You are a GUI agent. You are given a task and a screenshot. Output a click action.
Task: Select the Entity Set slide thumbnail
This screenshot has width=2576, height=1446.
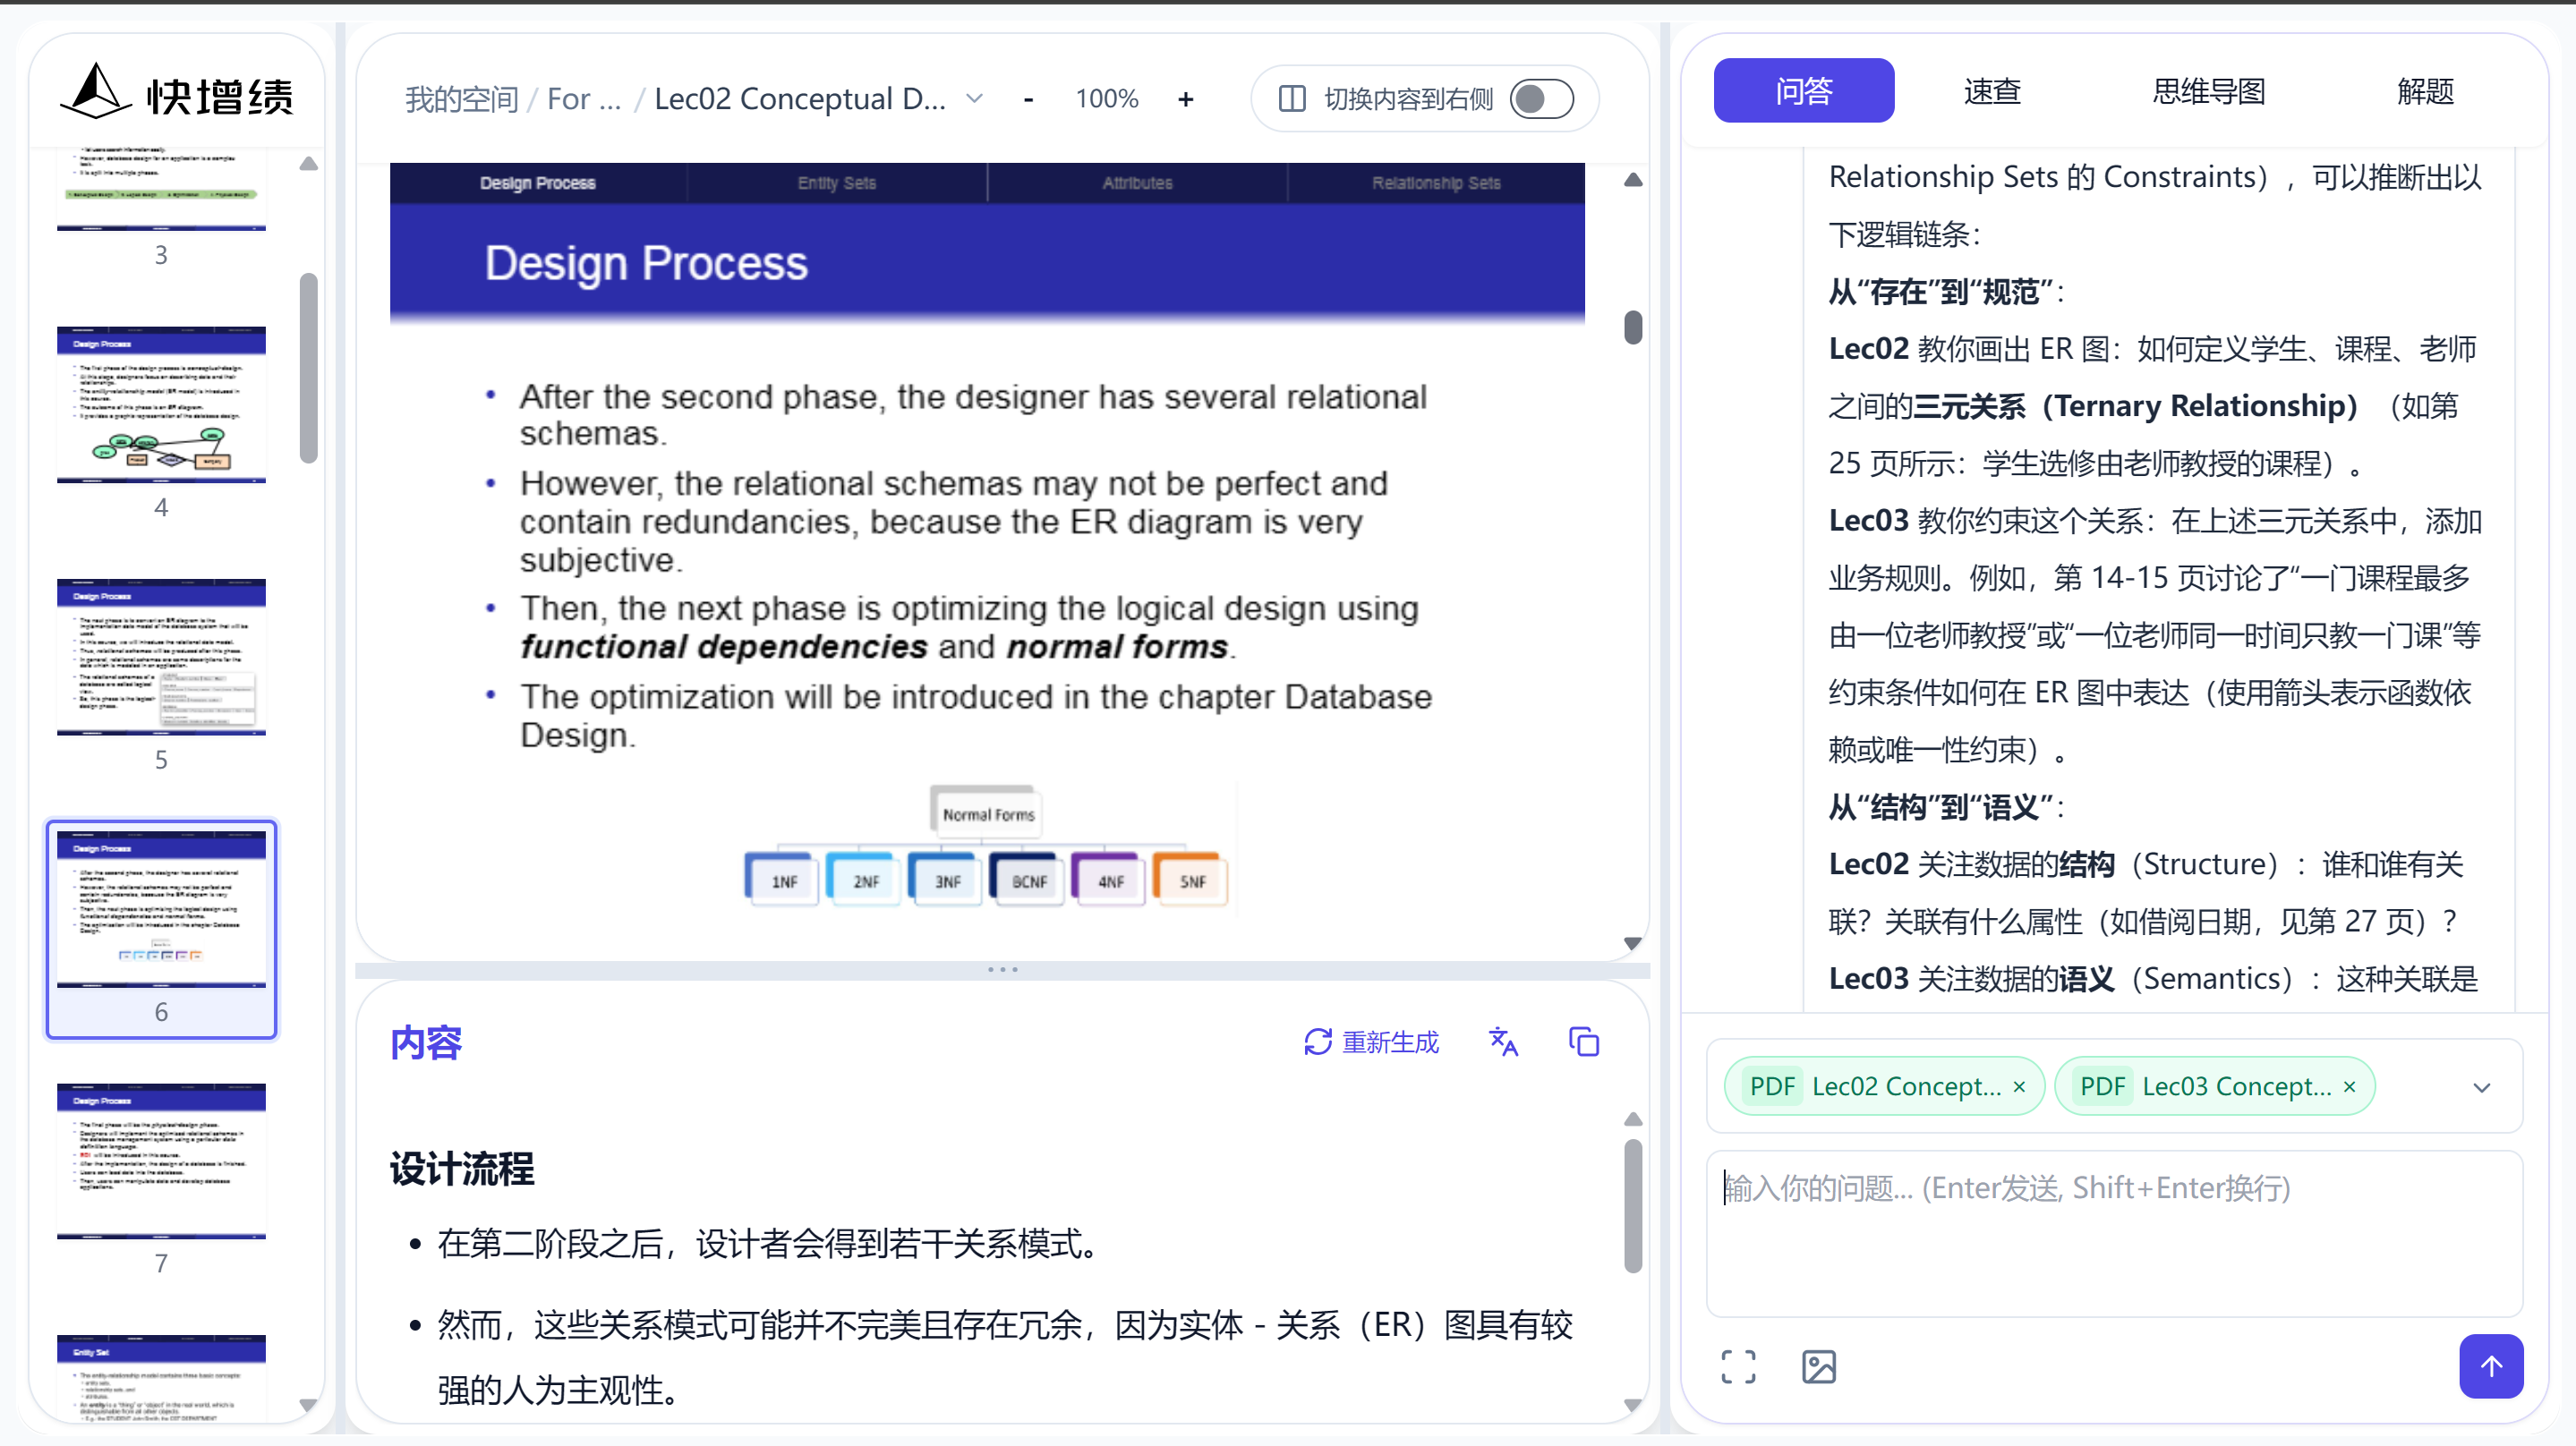pos(161,1378)
